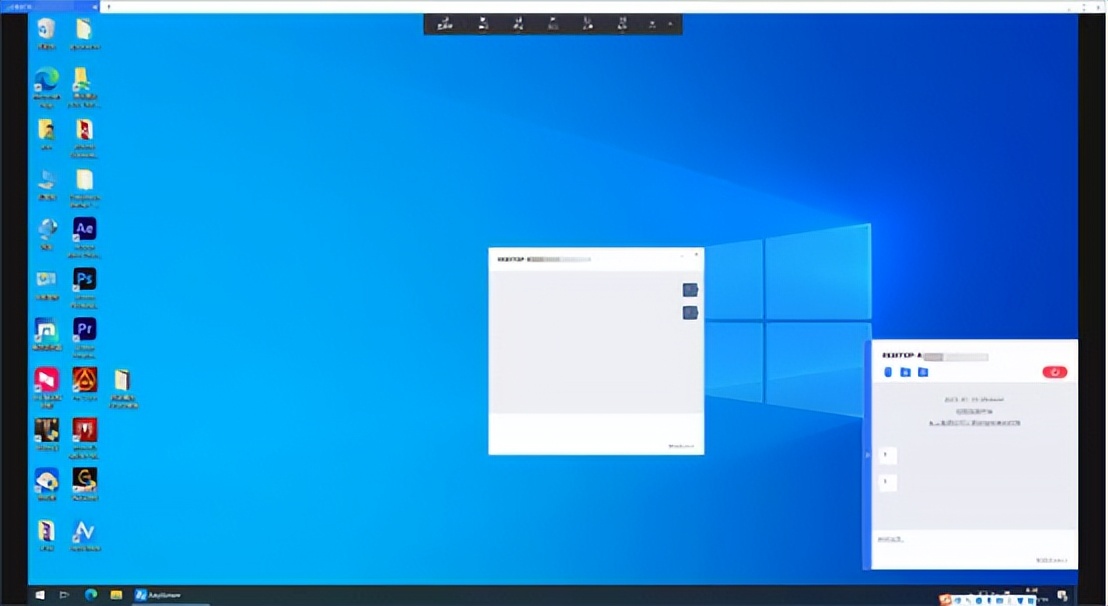The width and height of the screenshot is (1108, 606).
Task: Click the third icon in the remote toolbar
Action: pyautogui.click(x=518, y=23)
